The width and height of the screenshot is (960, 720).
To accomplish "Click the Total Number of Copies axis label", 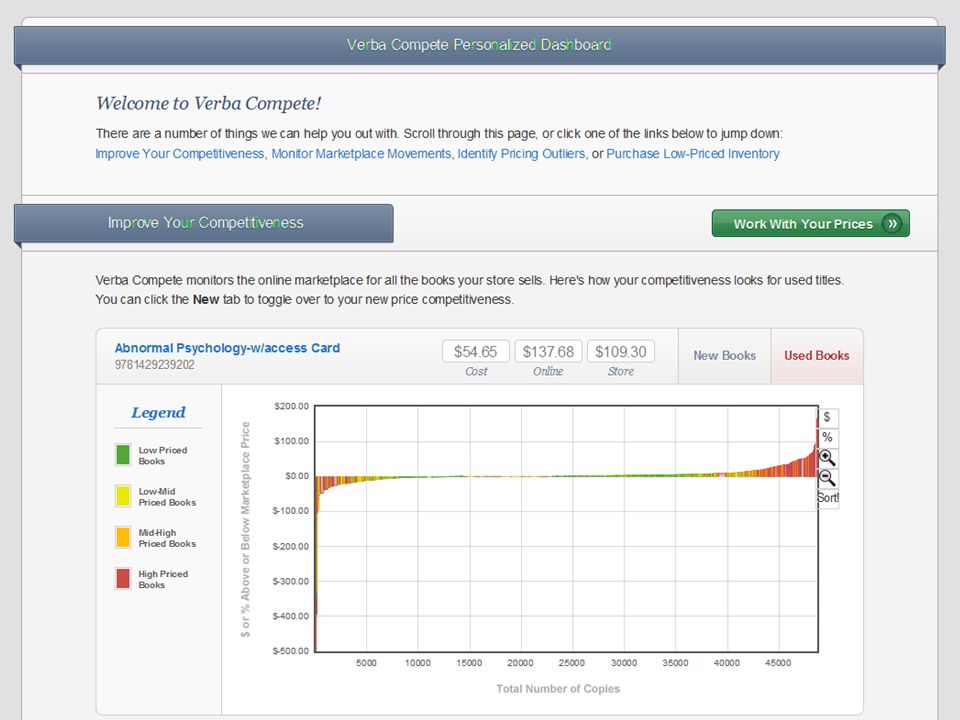I will tap(558, 689).
